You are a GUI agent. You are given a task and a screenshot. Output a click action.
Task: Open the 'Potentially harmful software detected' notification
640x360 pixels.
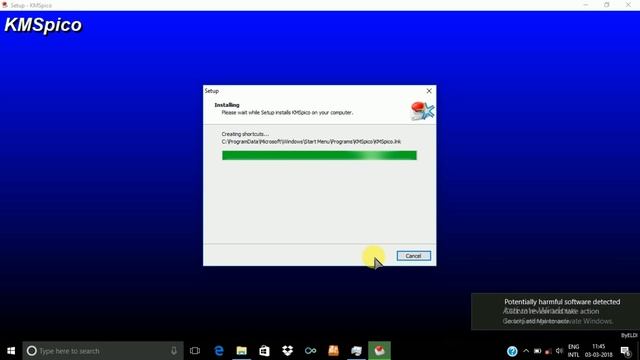[x=556, y=311]
